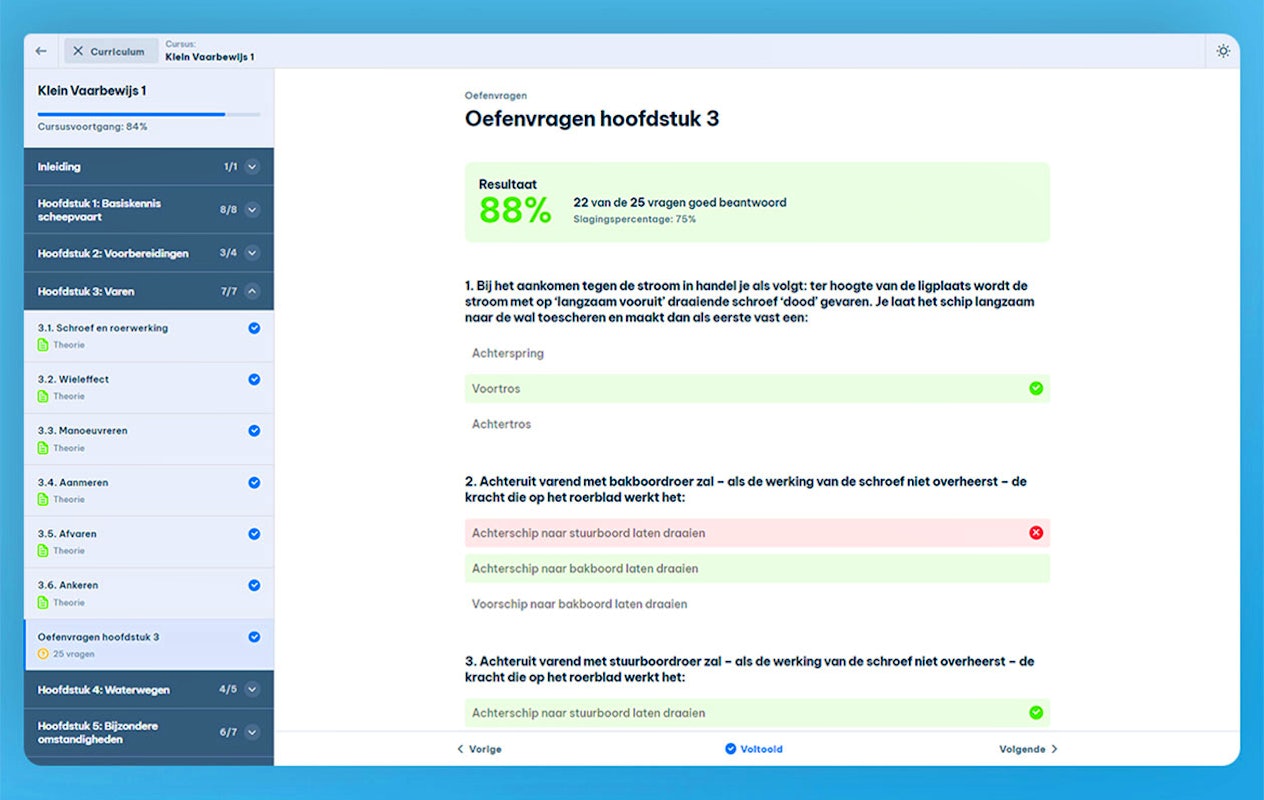Click the green check beside Voortros answer

point(1036,388)
